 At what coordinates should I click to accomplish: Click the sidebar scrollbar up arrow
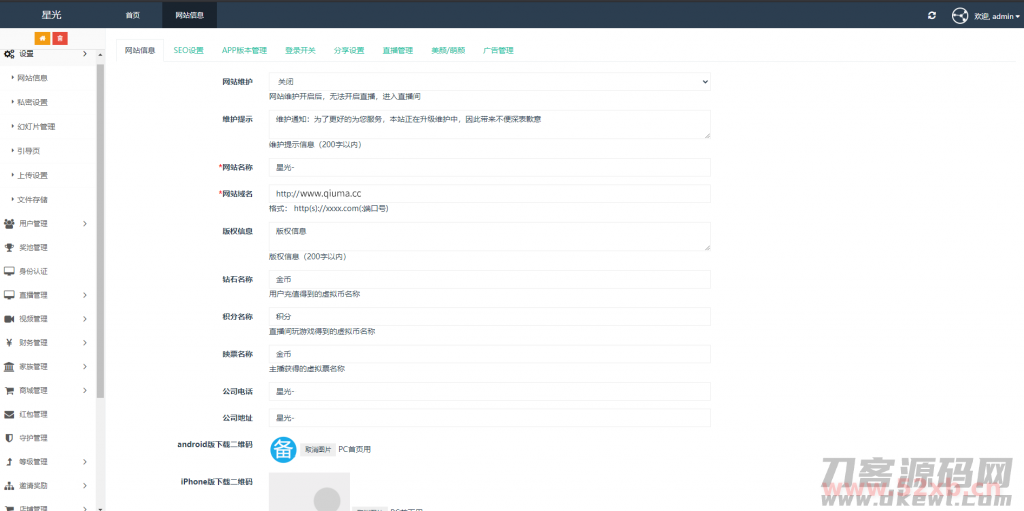click(x=100, y=55)
